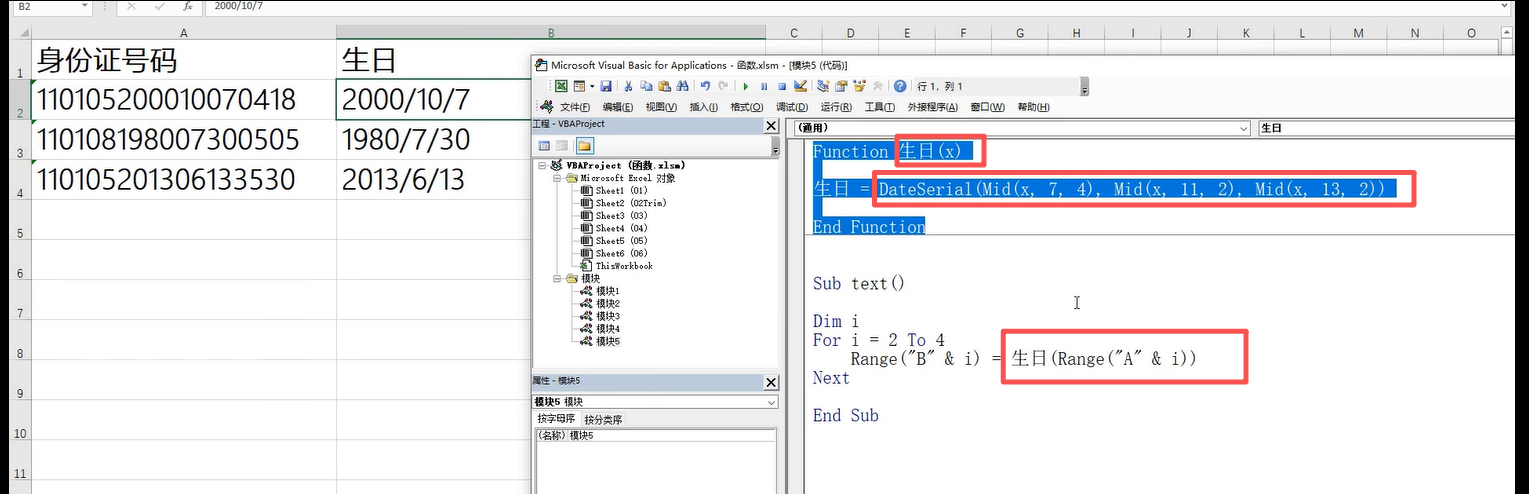
Task: Open the 外接程序(A) menu
Action: tap(932, 107)
